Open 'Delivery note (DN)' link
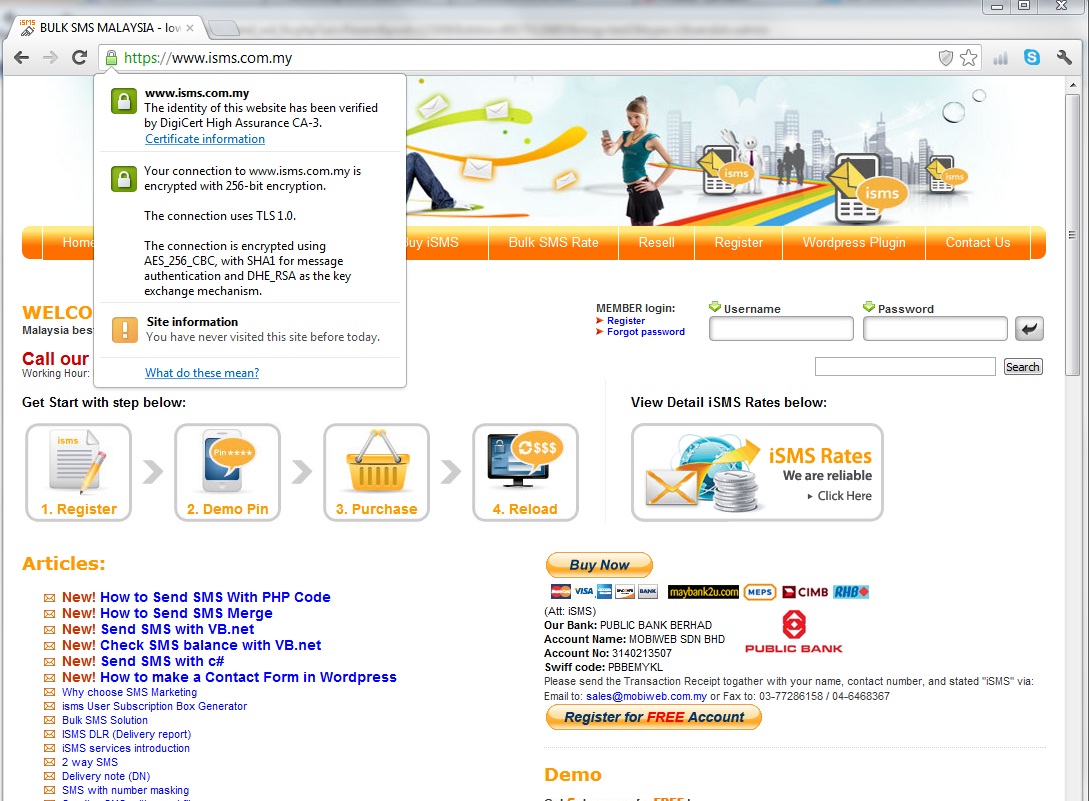The width and height of the screenshot is (1089, 801). pyautogui.click(x=106, y=776)
